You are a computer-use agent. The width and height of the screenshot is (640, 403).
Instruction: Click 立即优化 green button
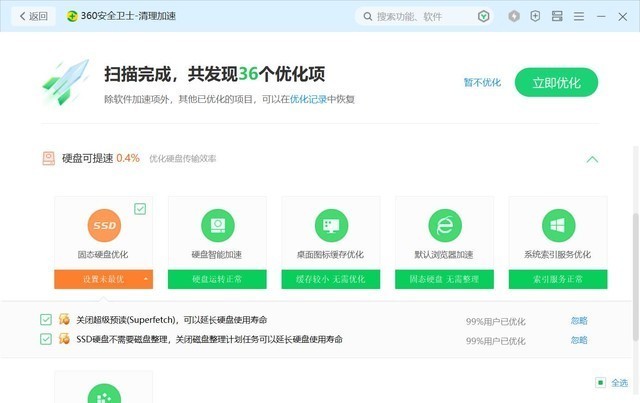click(x=556, y=82)
